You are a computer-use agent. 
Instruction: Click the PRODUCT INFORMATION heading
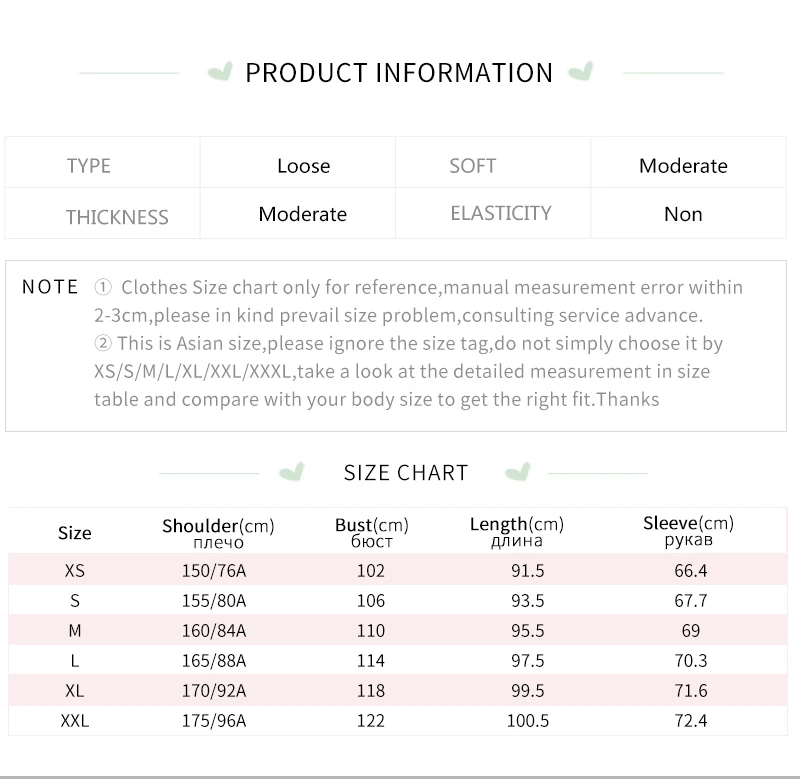point(399,72)
